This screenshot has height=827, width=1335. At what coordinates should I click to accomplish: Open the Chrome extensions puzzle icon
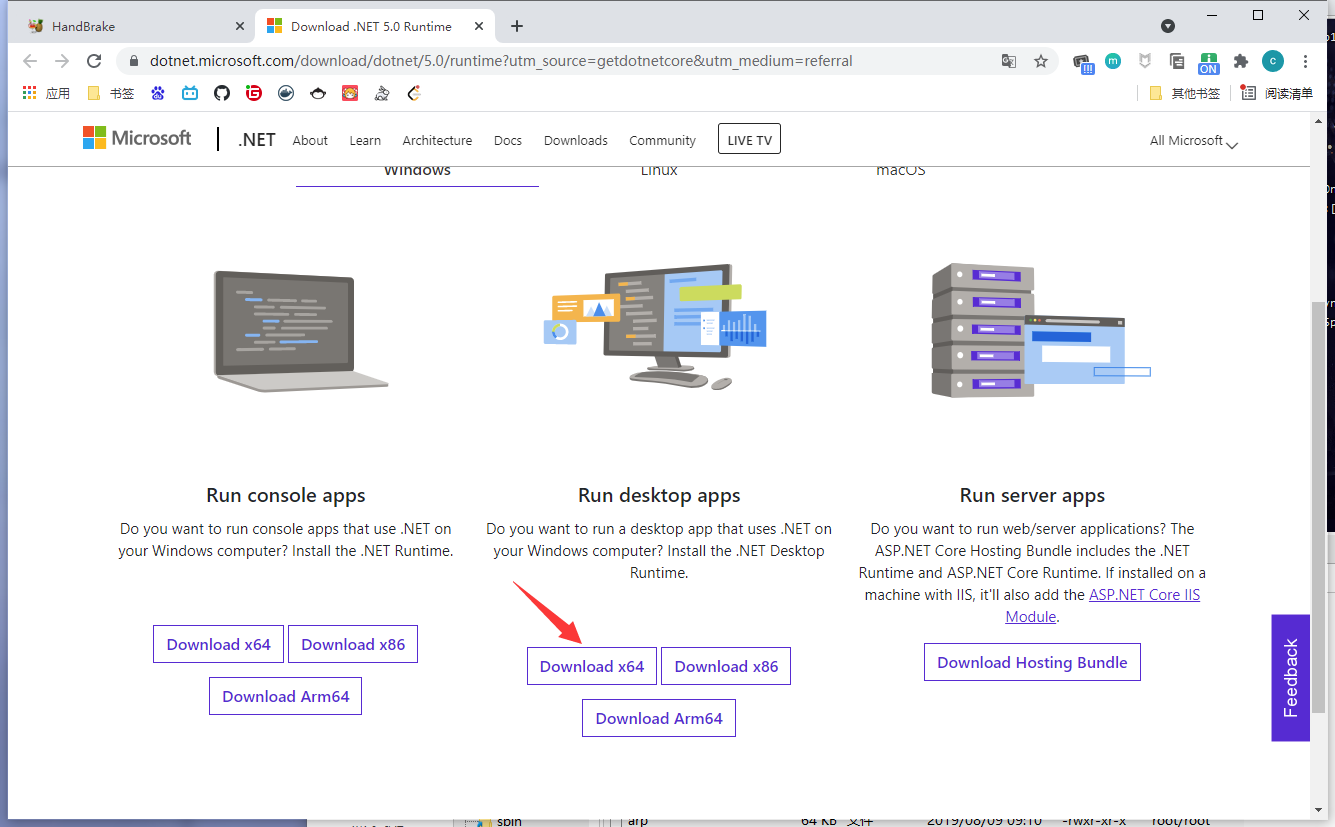point(1241,61)
